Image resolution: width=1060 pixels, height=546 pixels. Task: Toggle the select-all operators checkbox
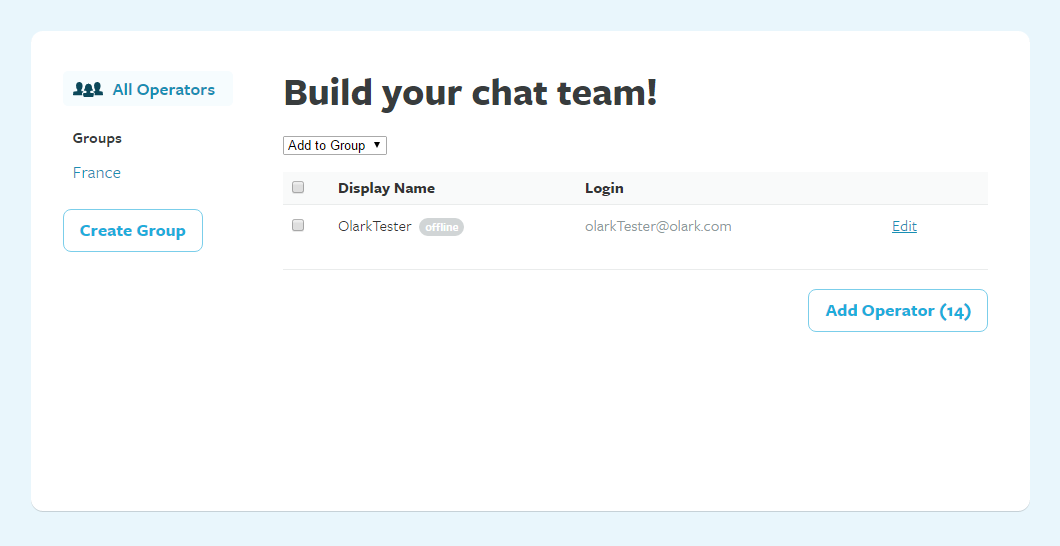click(x=298, y=187)
